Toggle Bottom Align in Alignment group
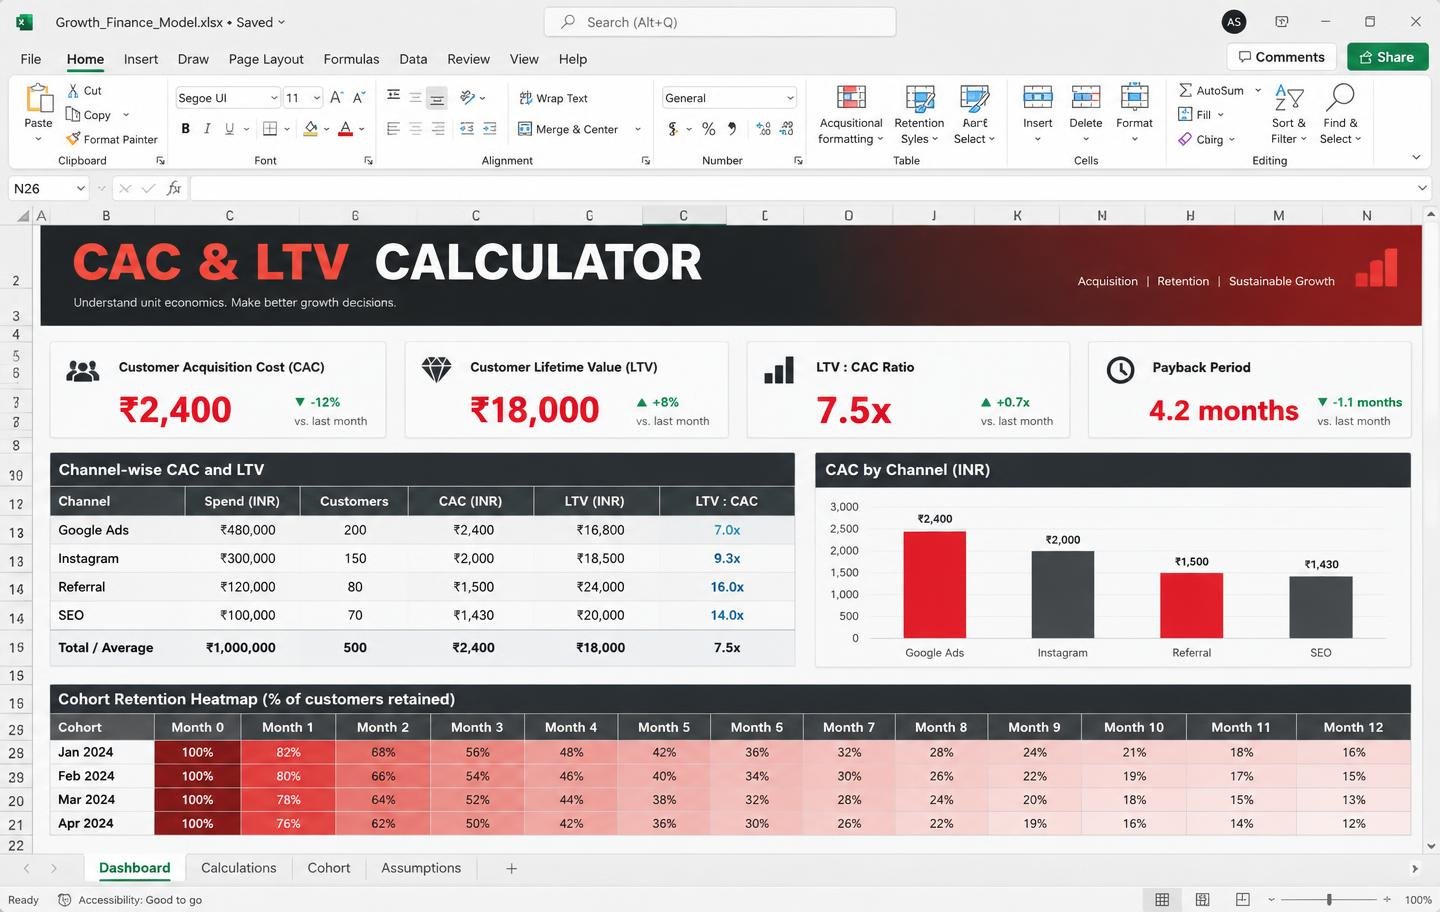1440x912 pixels. click(437, 98)
